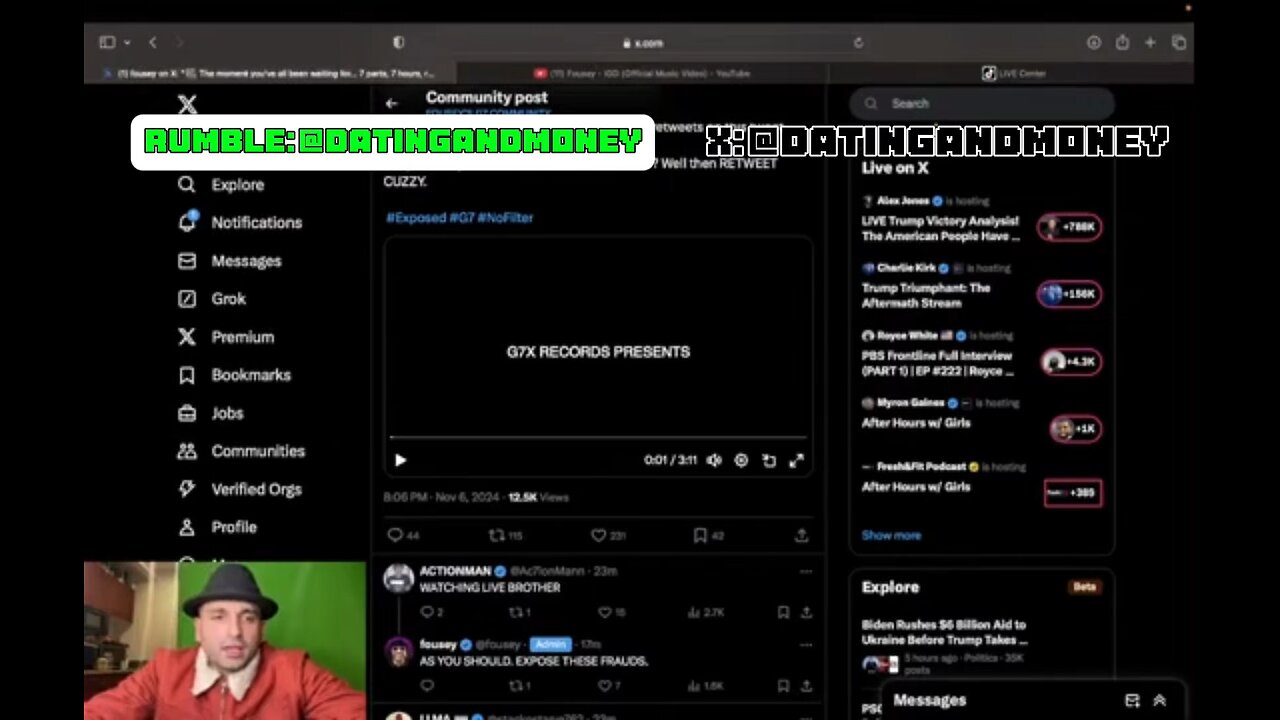Screen dimensions: 1280x720
Task: Open Grok in the sidebar
Action: click(x=211, y=298)
